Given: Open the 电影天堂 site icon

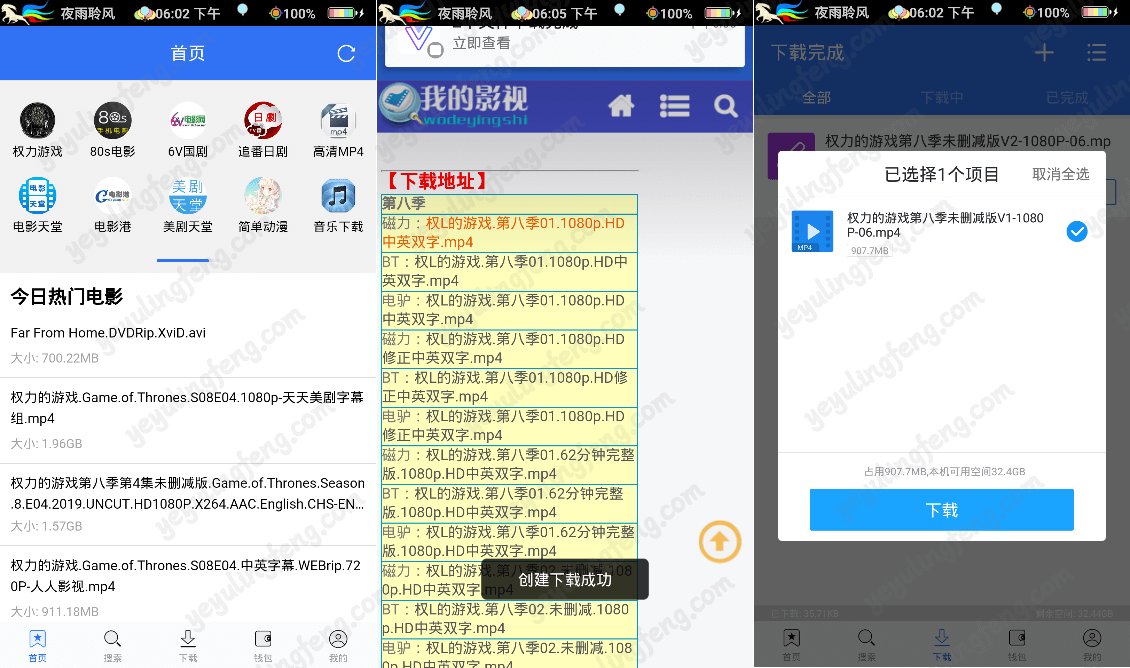Looking at the screenshot, I should point(37,205).
